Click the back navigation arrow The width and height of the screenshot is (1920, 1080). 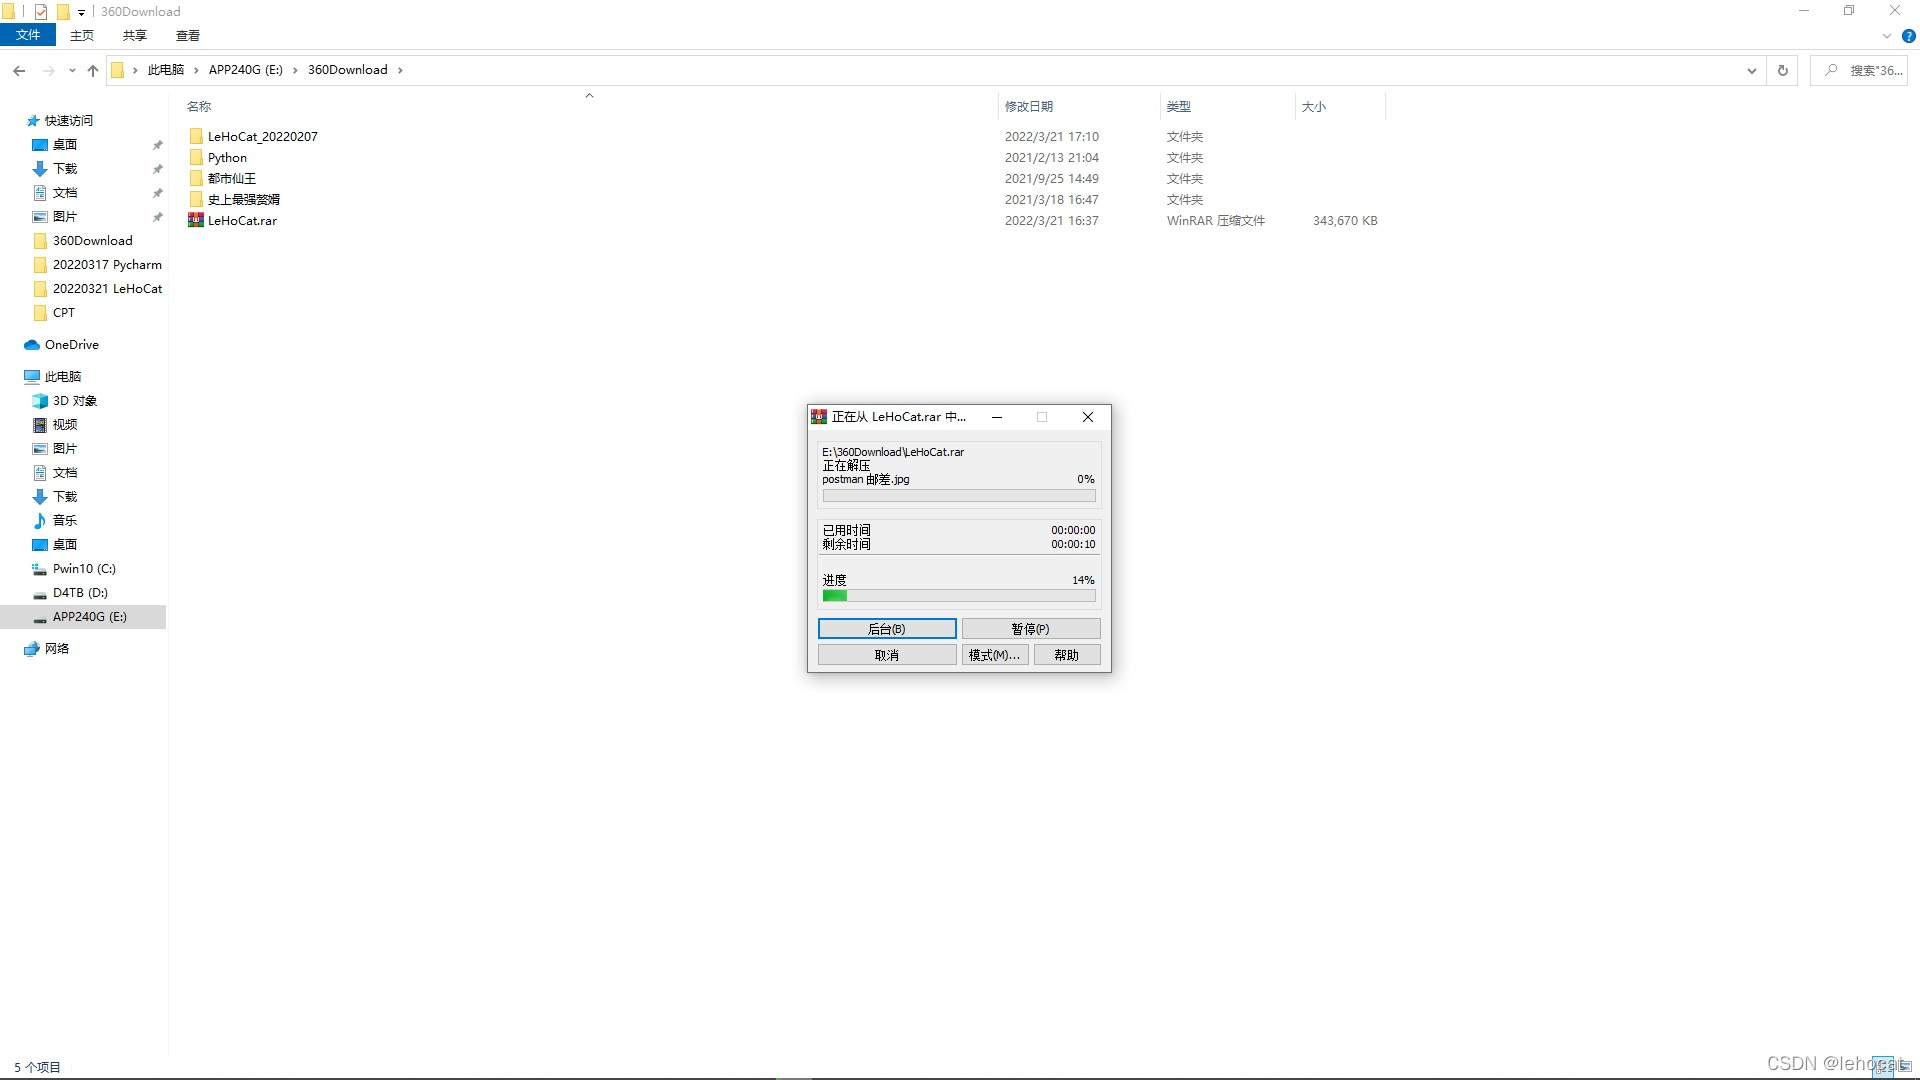point(19,70)
